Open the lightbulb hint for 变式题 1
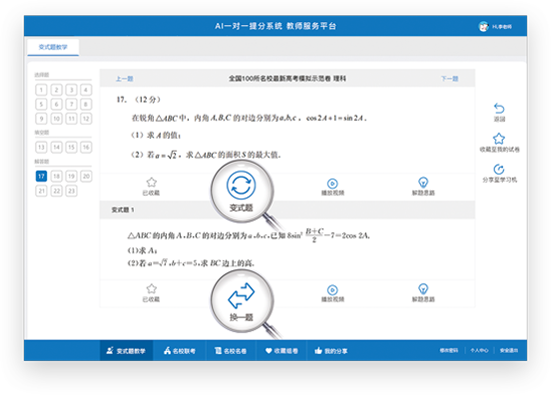551x395 pixels. 423,289
